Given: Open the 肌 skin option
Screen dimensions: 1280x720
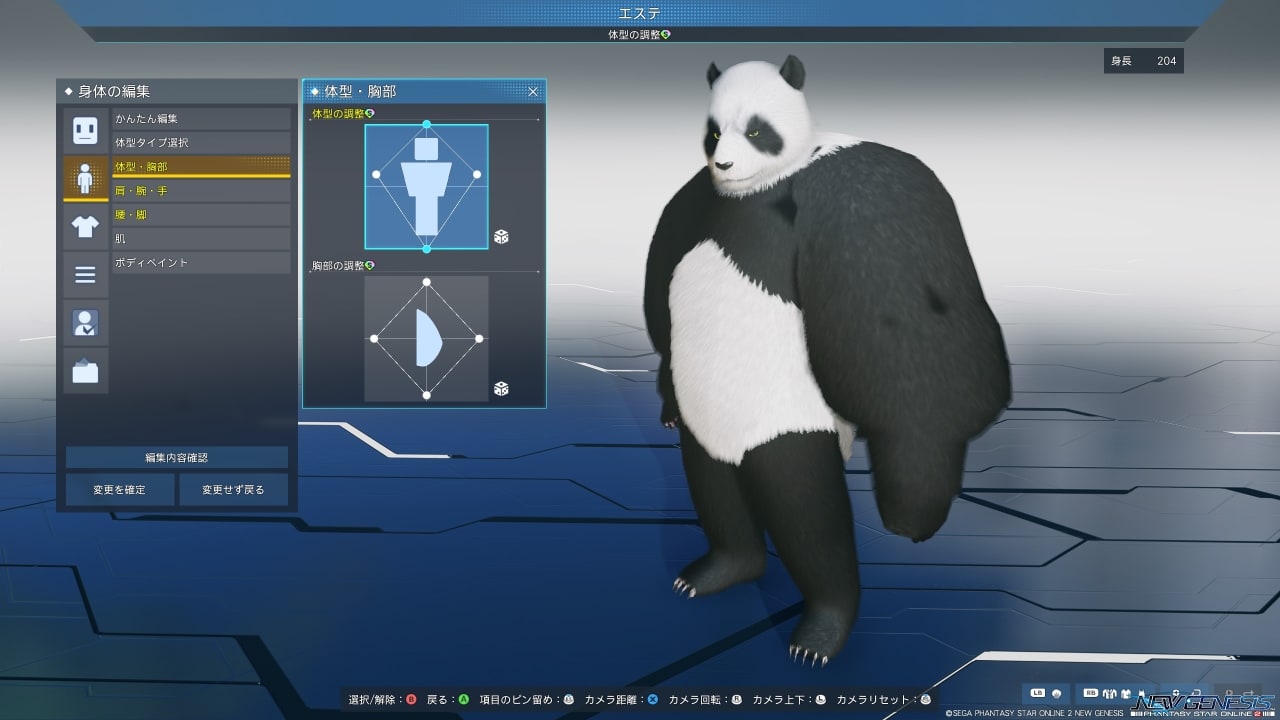Looking at the screenshot, I should tap(200, 239).
